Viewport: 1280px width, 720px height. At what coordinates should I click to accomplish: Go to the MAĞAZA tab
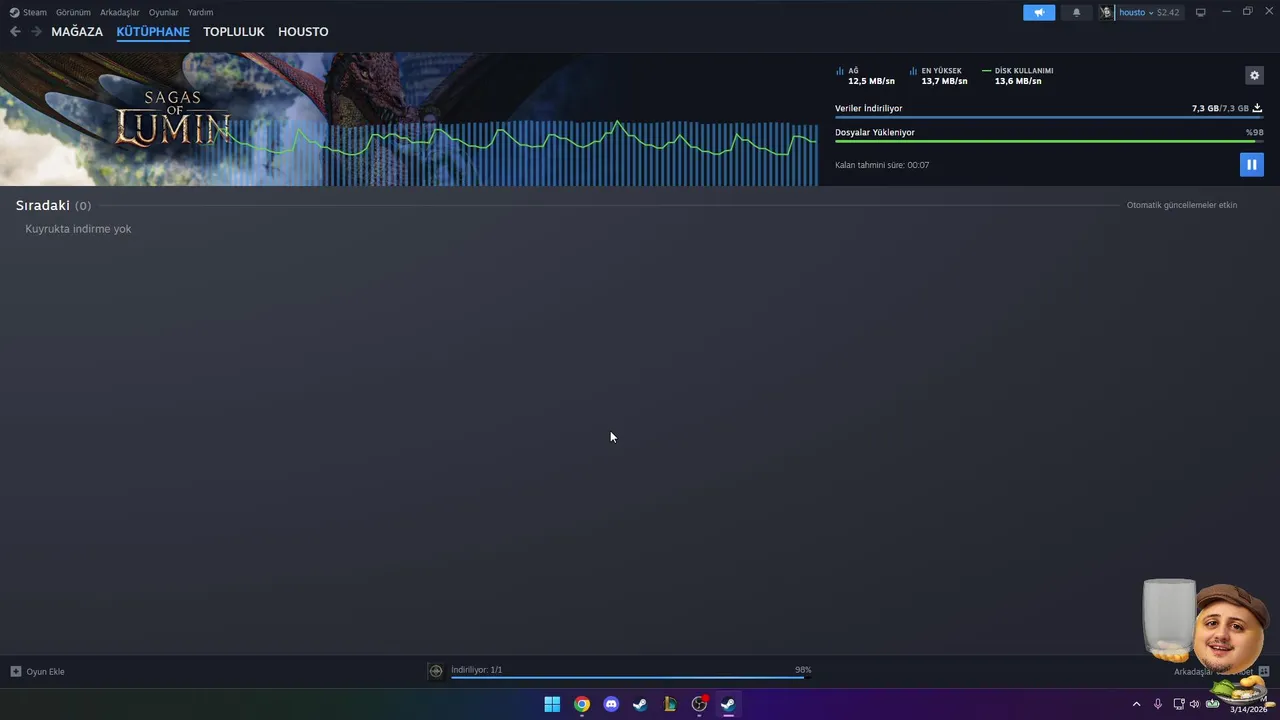click(77, 31)
